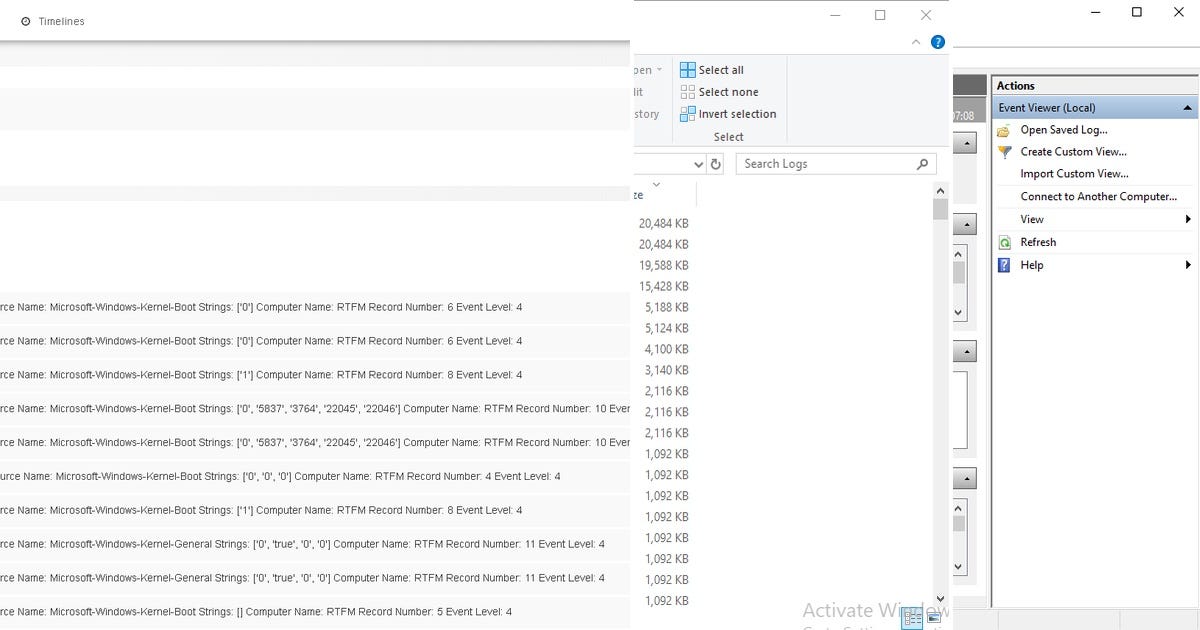This screenshot has height=630, width=1200.
Task: Click the Explorer file list scrollbar thumb
Action: [x=940, y=209]
